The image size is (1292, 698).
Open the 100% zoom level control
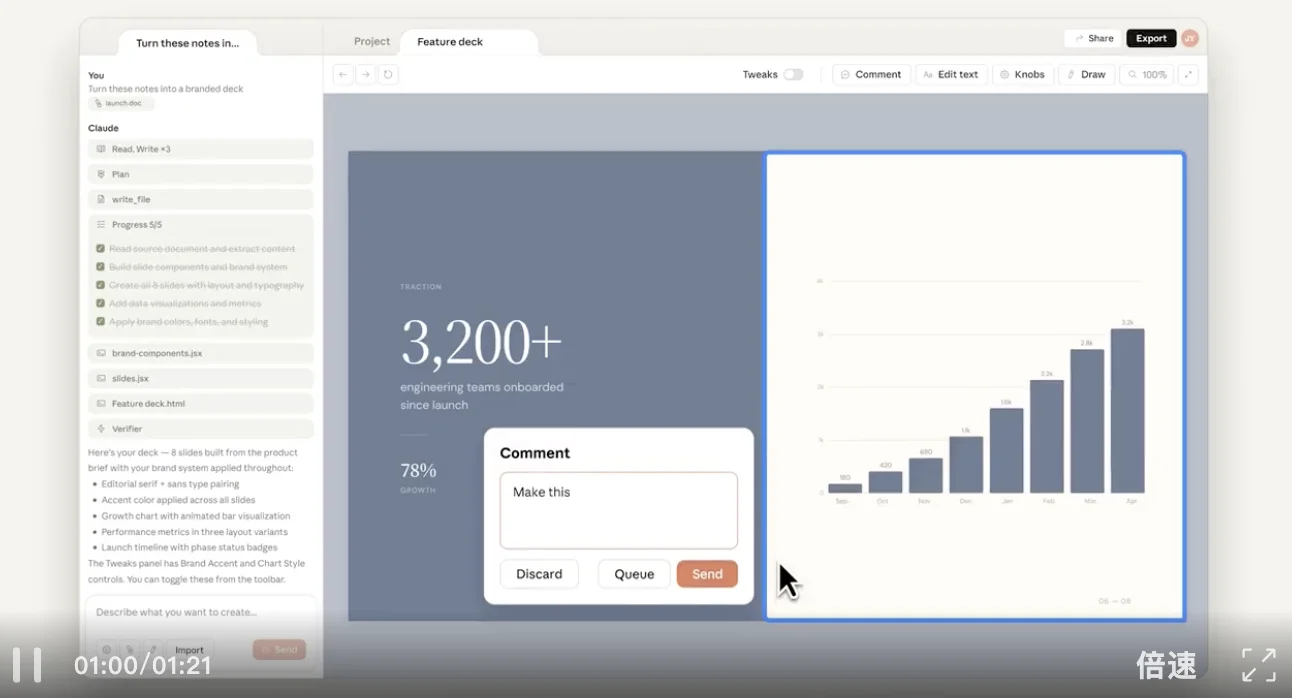tap(1146, 74)
